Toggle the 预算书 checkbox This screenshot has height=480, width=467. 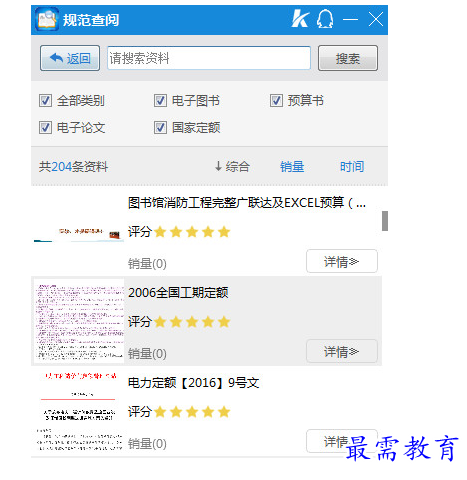[x=276, y=100]
